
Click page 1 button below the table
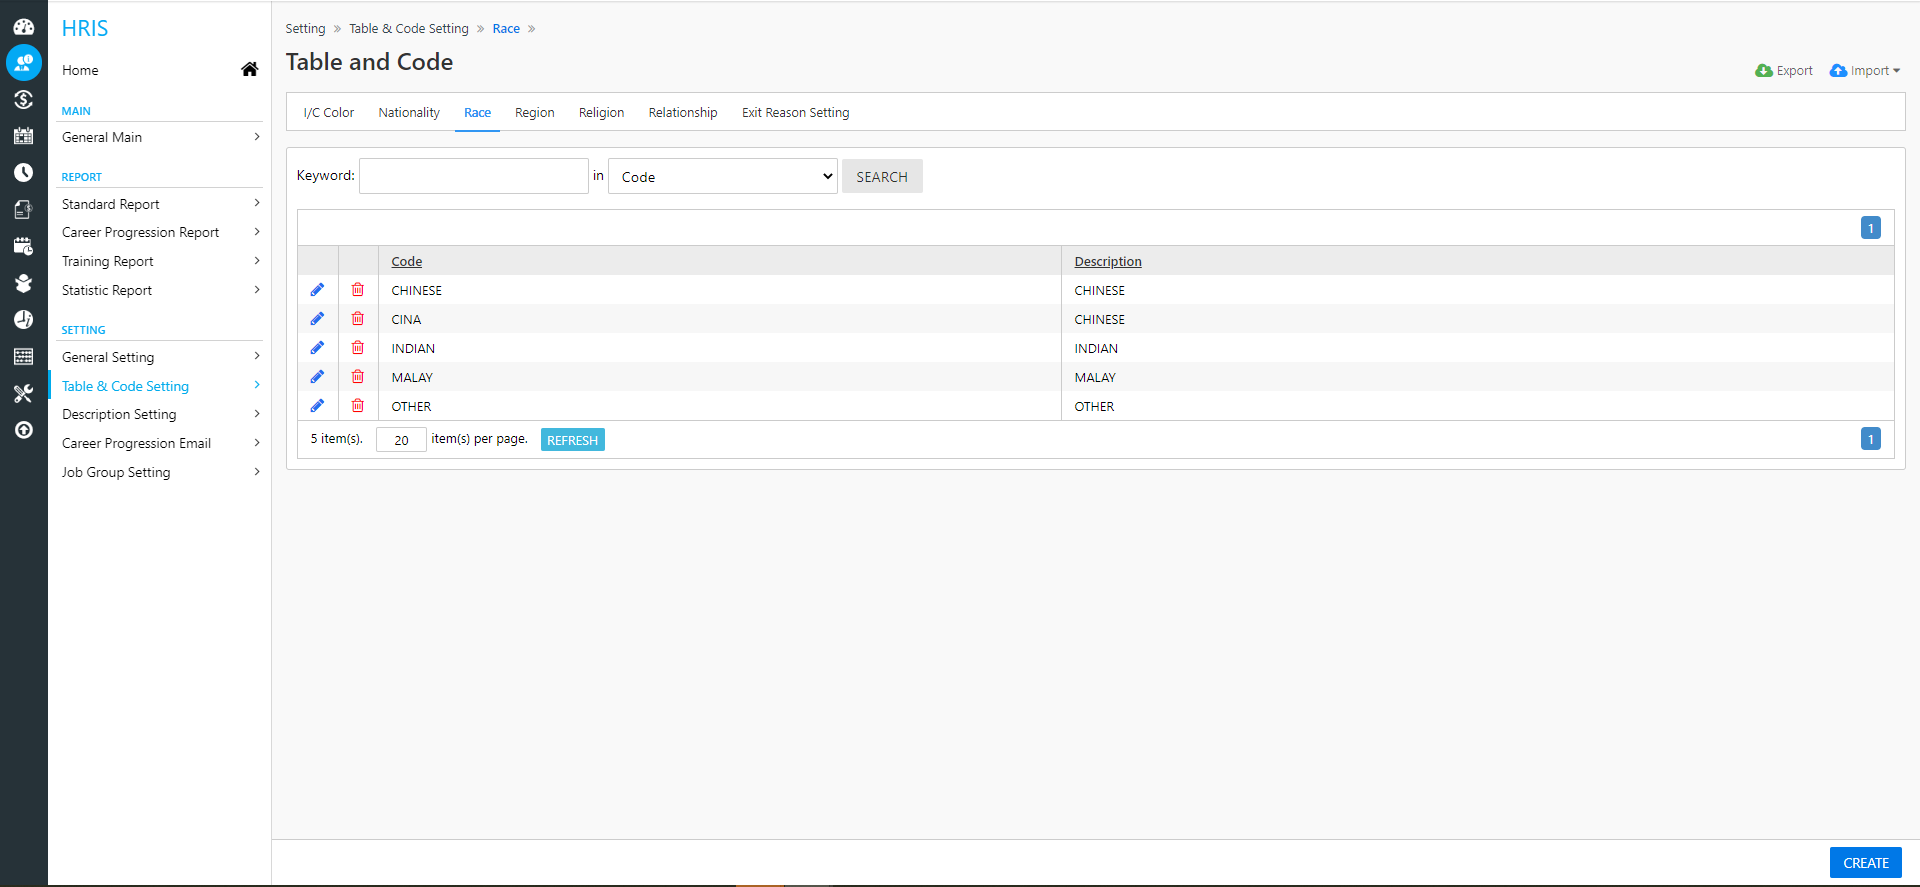click(1871, 439)
